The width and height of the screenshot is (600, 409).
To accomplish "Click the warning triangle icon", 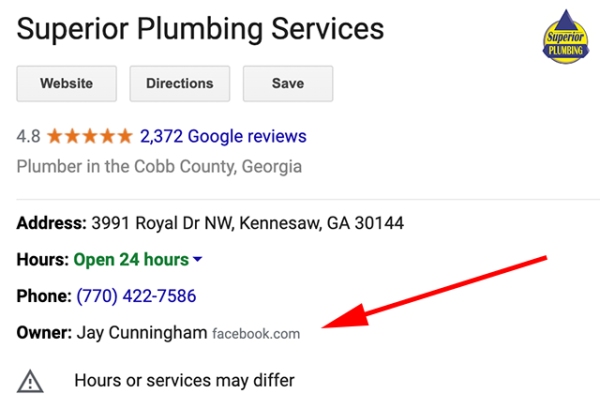I will click(x=30, y=381).
